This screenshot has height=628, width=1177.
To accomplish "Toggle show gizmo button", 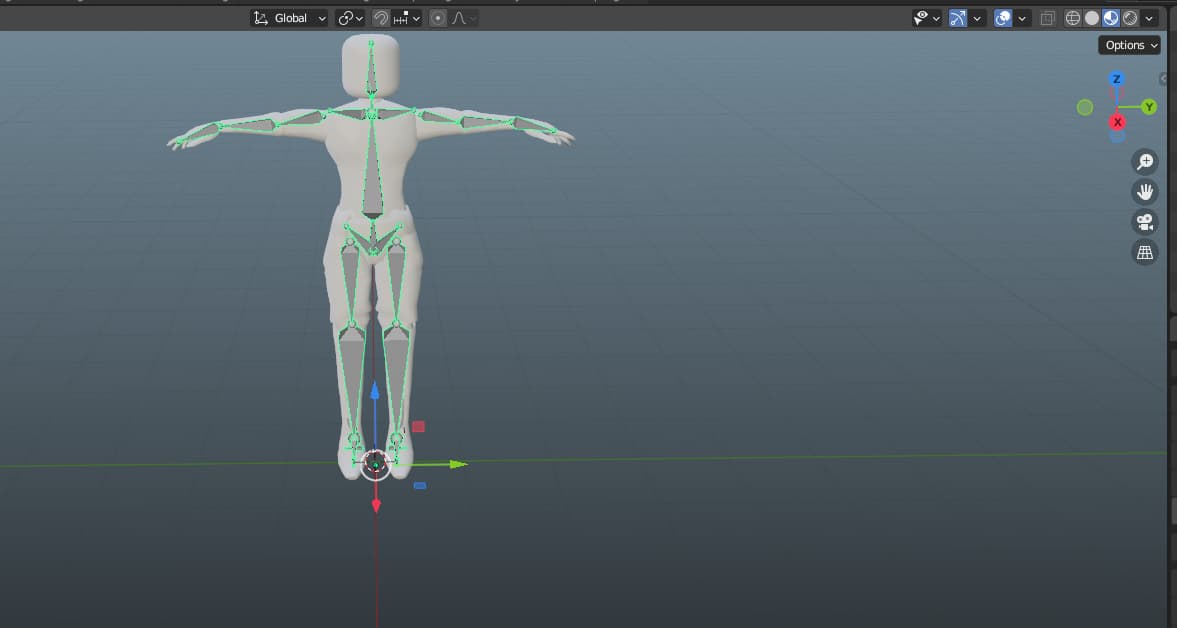I will point(958,18).
